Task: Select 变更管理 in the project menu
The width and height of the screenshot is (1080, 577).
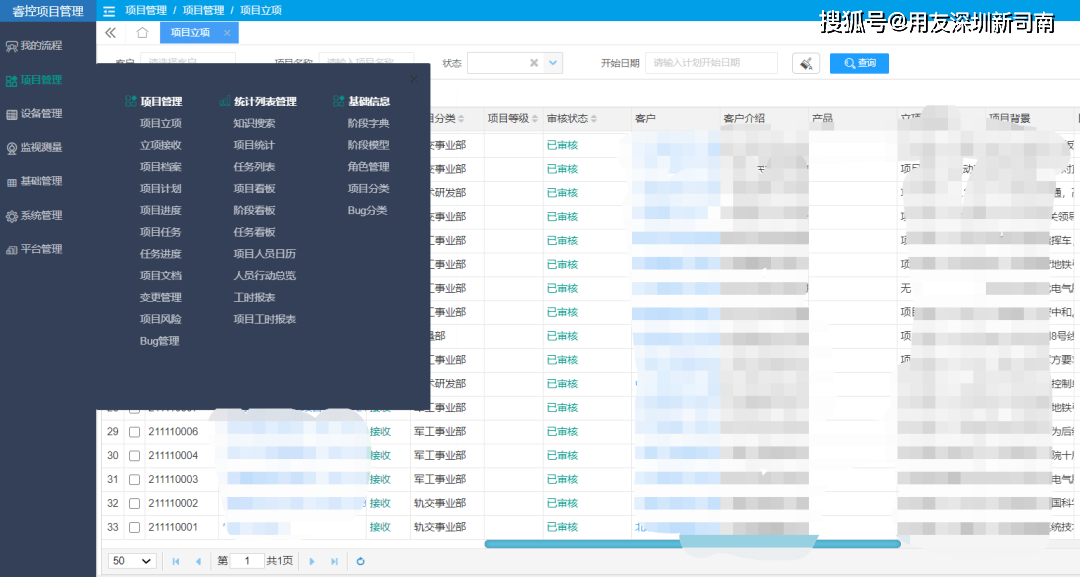Action: (160, 297)
